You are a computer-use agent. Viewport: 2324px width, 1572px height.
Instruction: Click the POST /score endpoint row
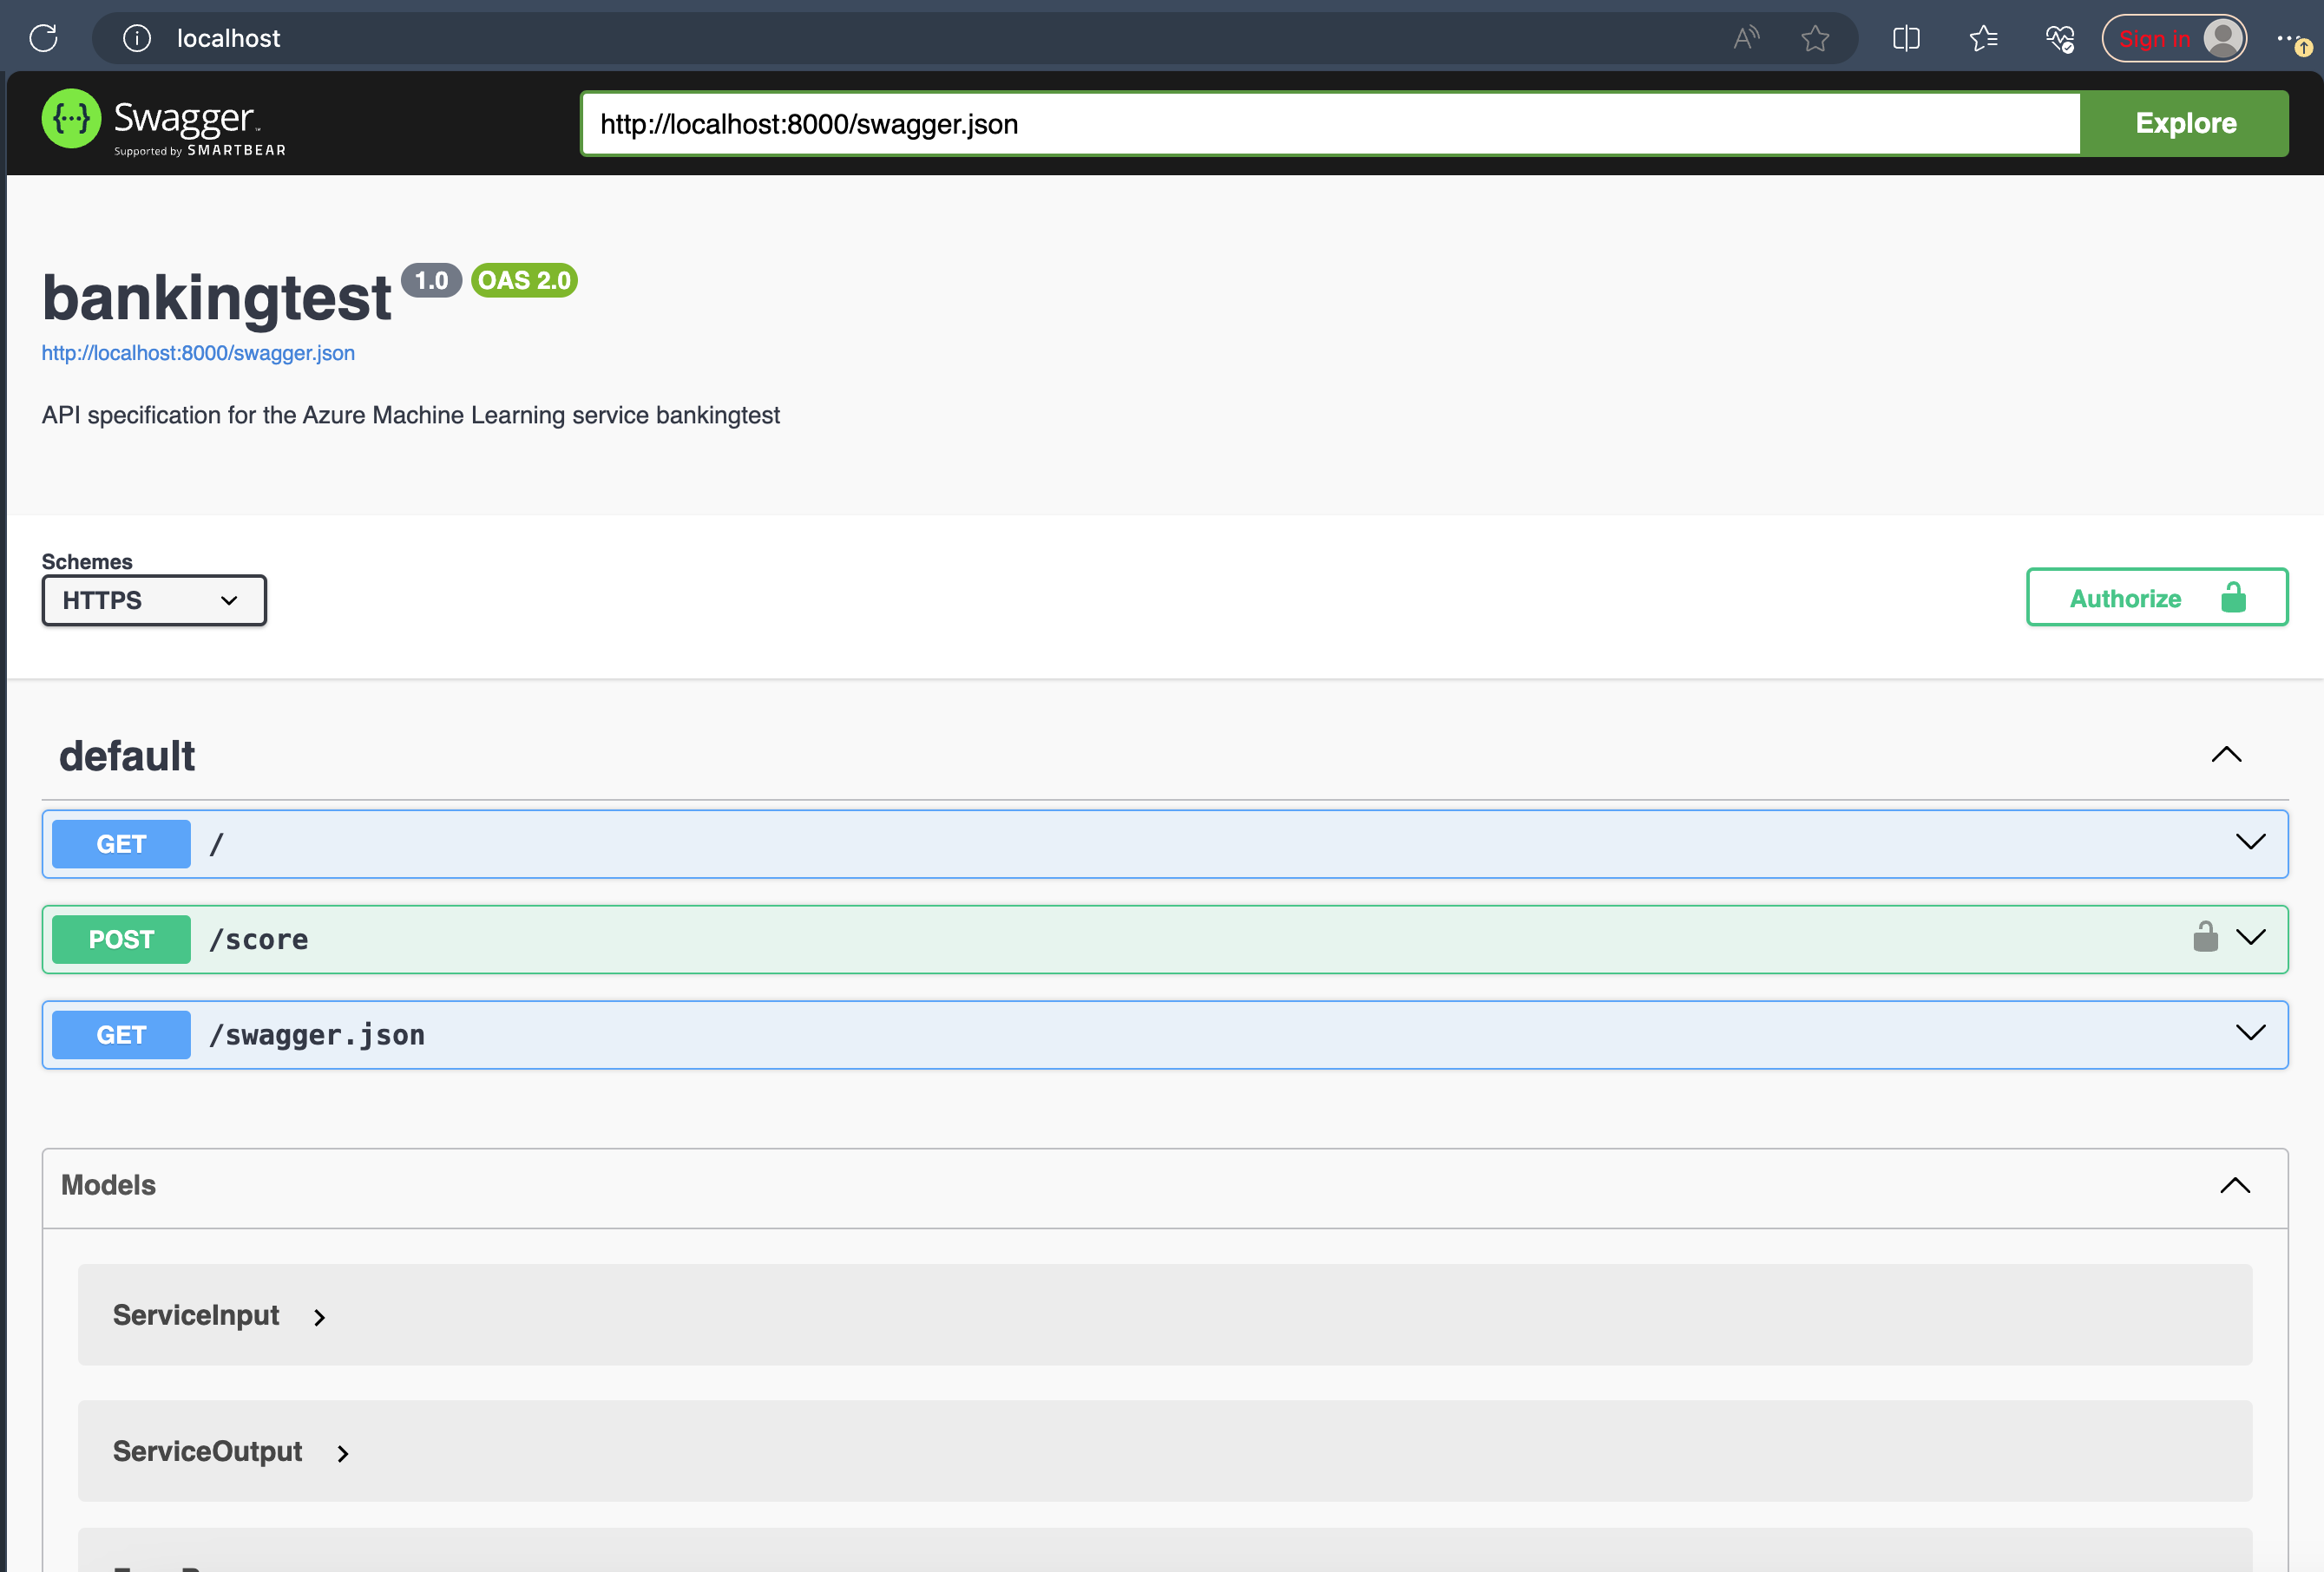coord(1164,939)
